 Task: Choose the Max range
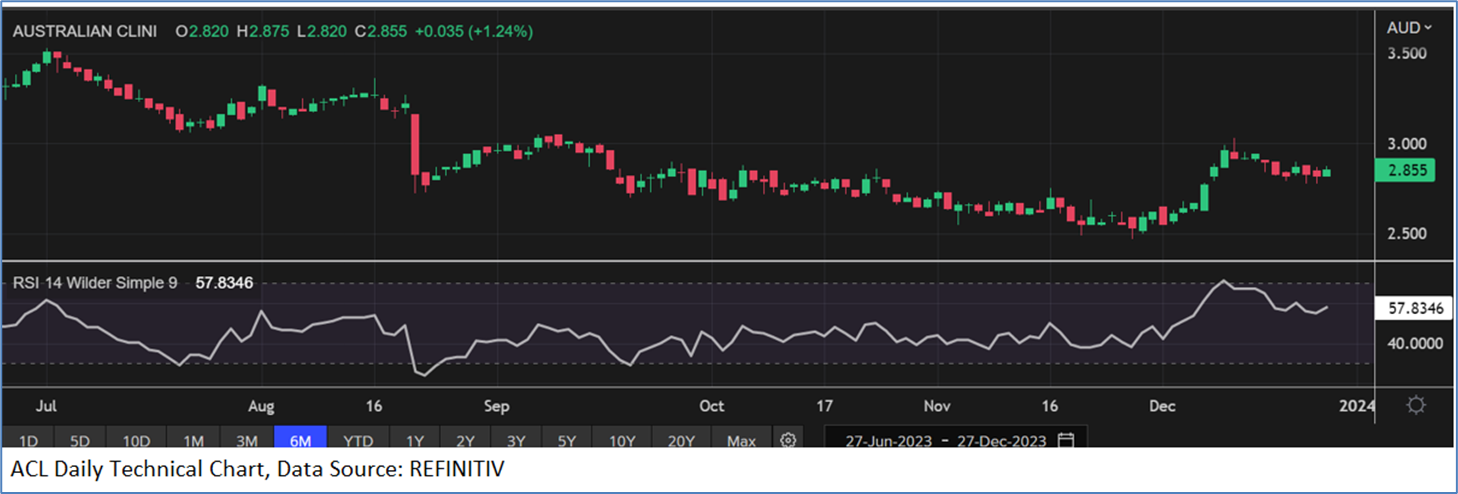tap(741, 440)
